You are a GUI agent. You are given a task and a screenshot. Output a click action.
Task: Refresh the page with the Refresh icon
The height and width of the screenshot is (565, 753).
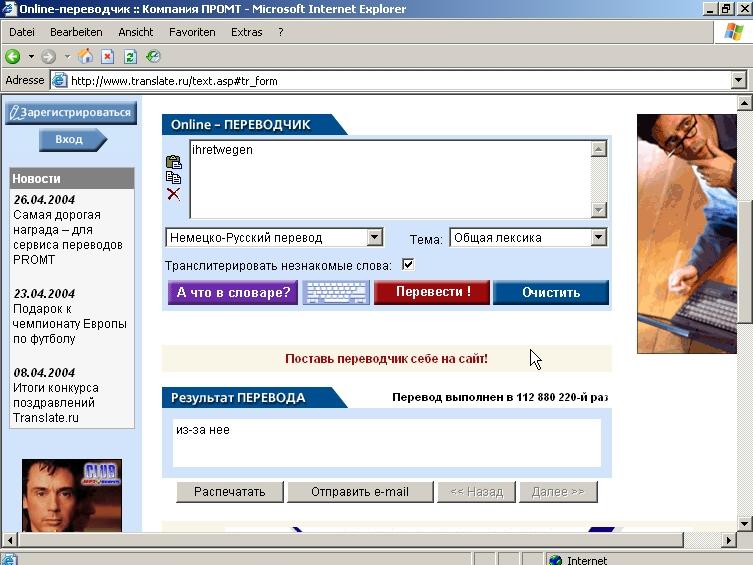coord(130,57)
